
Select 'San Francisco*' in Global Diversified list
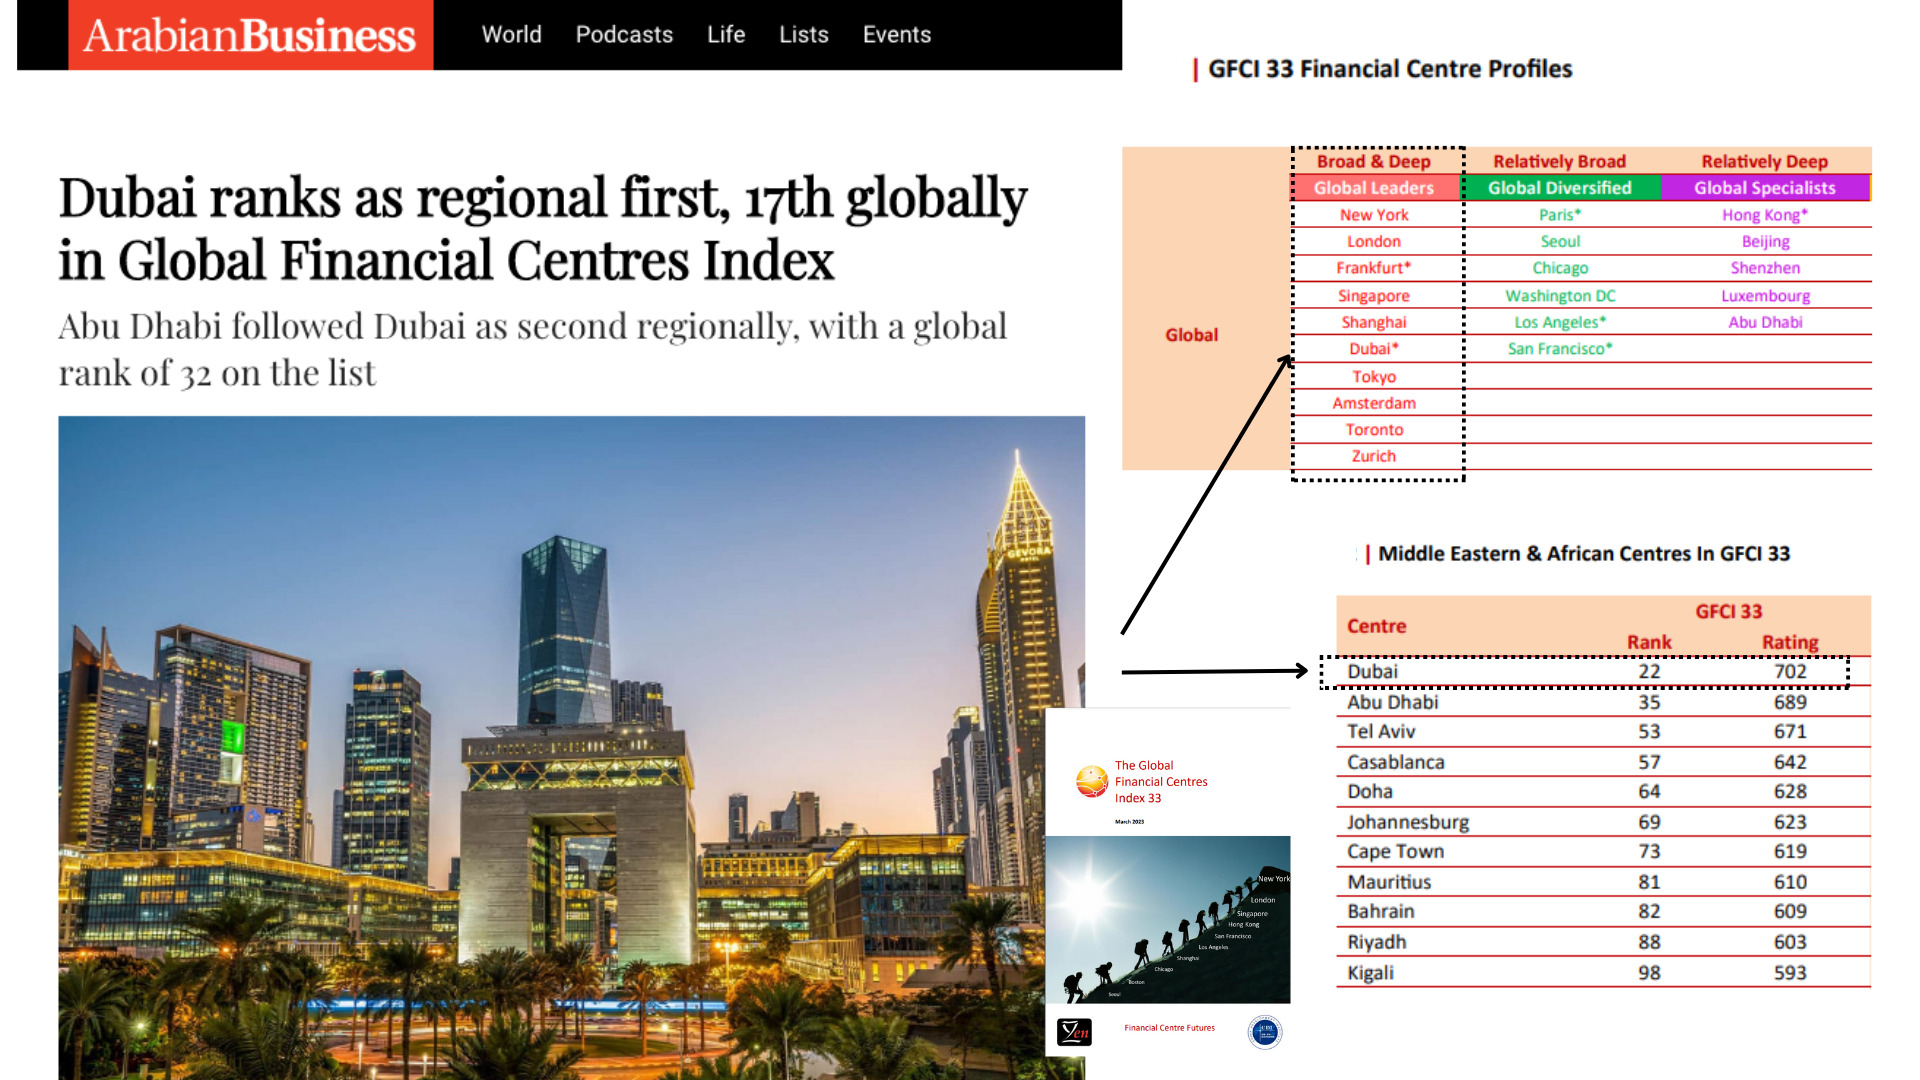pyautogui.click(x=1560, y=349)
